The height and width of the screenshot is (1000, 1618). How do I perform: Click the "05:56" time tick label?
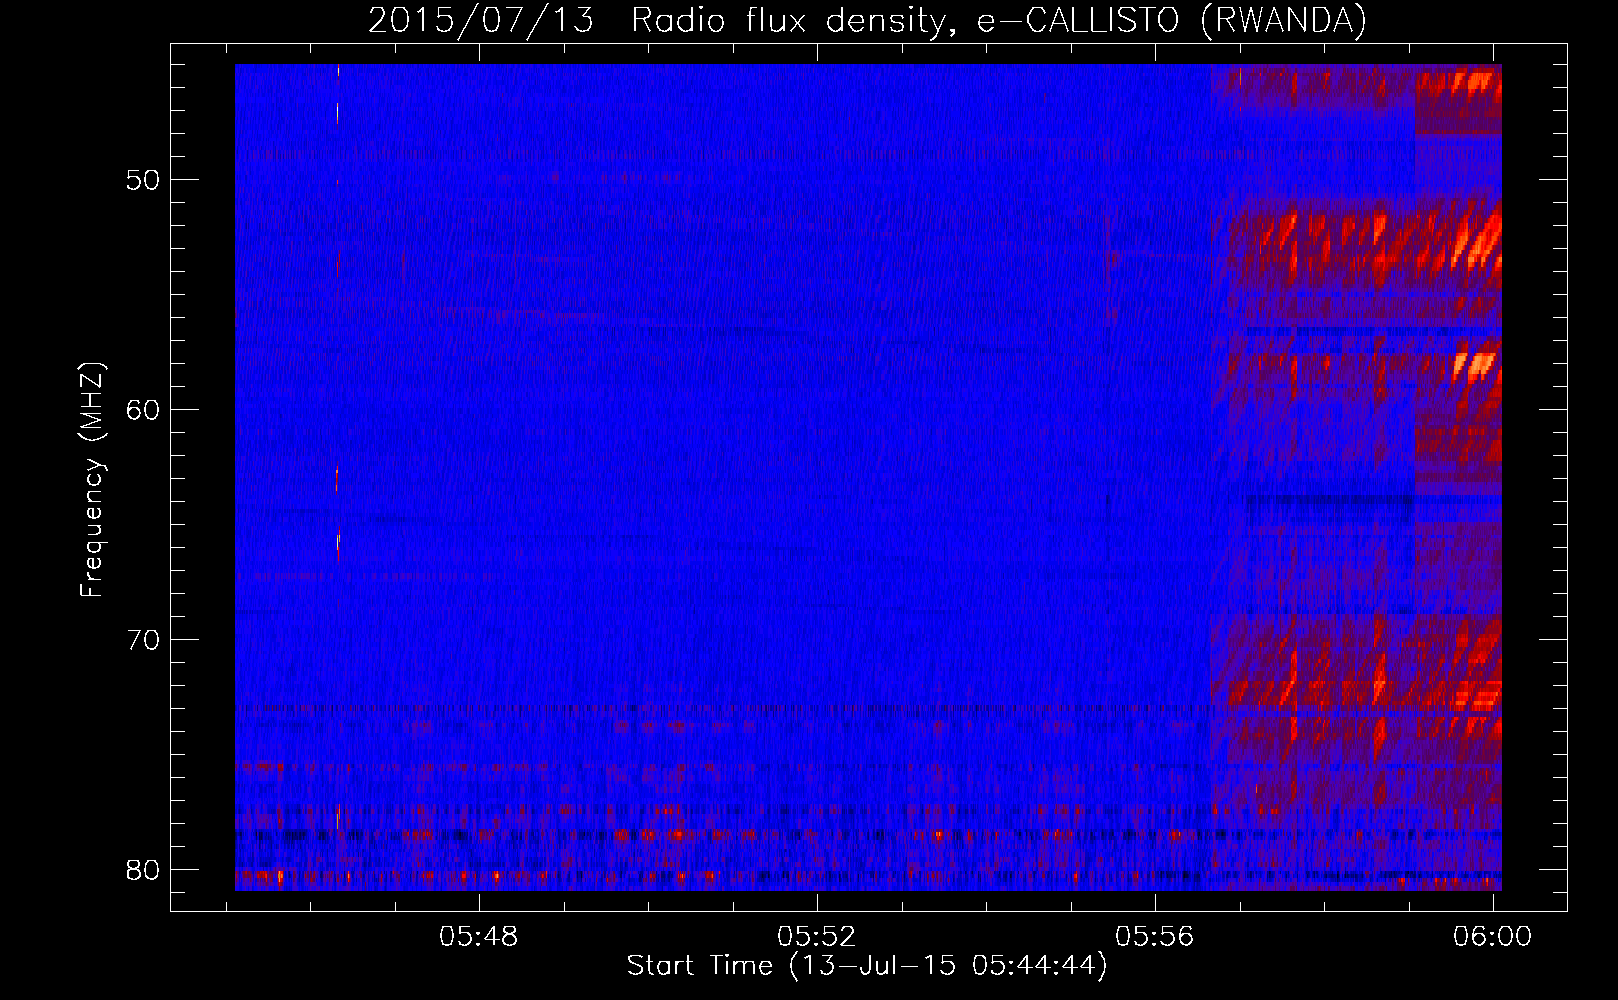coord(1155,937)
